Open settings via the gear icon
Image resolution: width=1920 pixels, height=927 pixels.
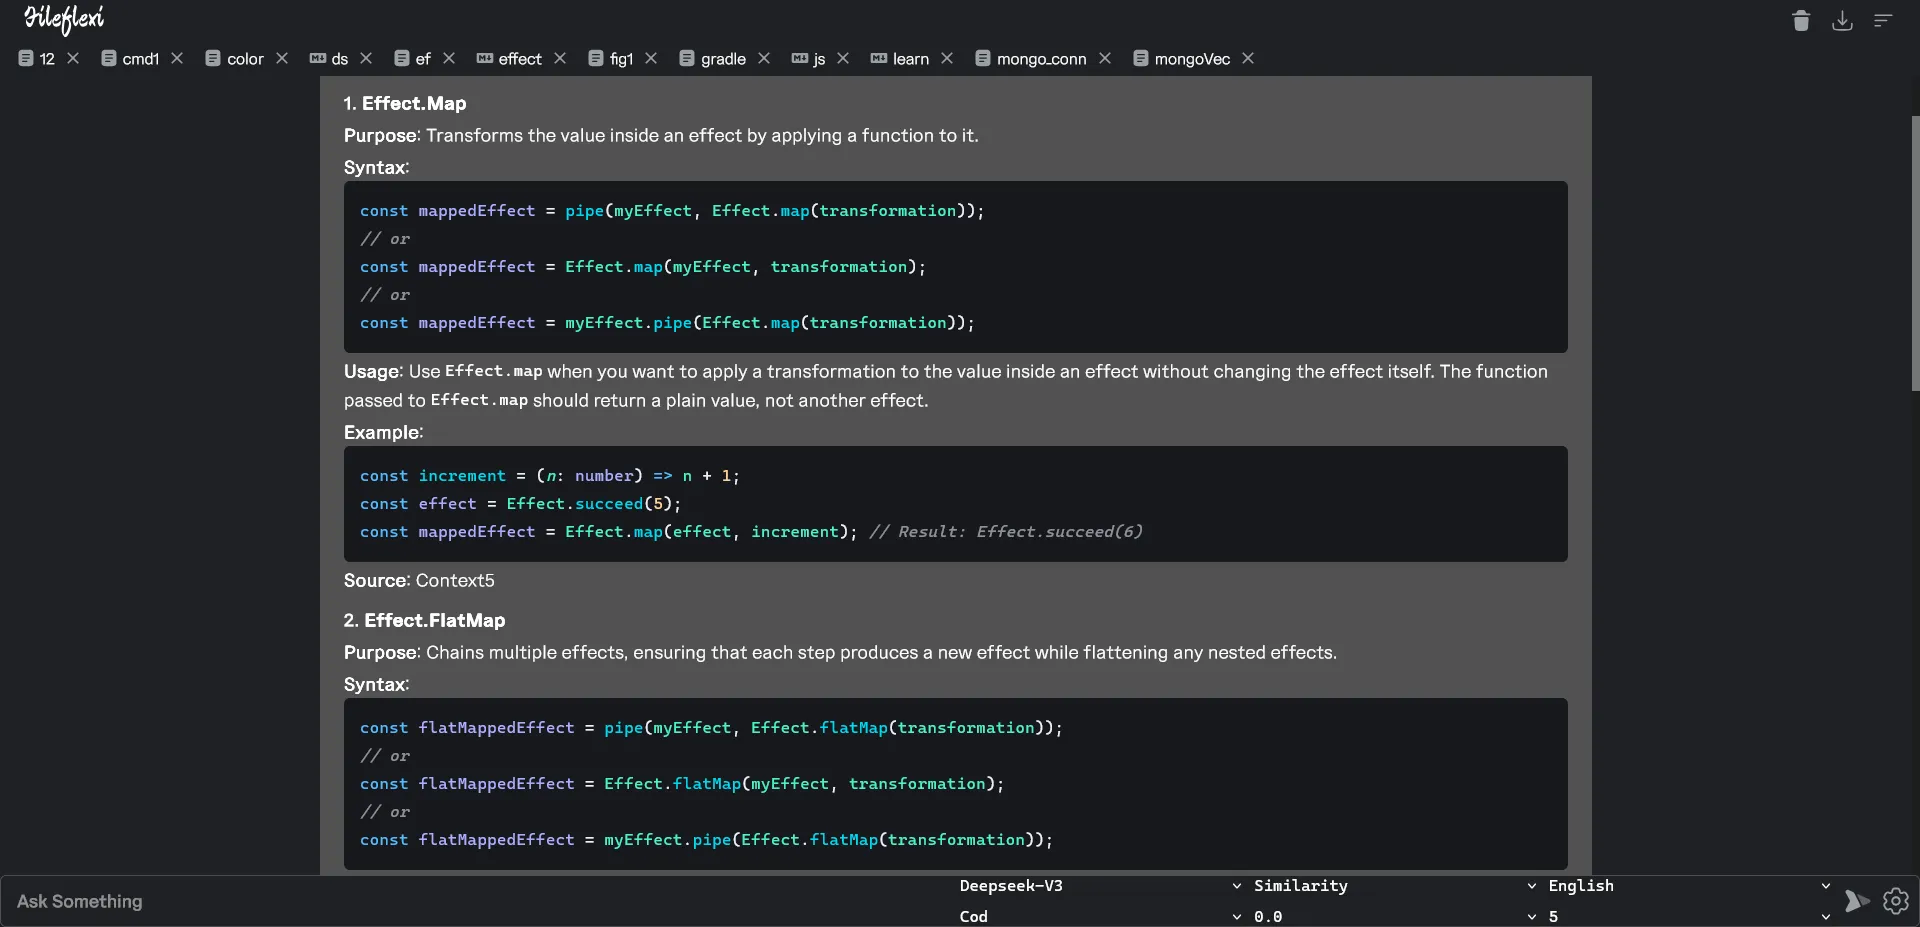[1895, 901]
